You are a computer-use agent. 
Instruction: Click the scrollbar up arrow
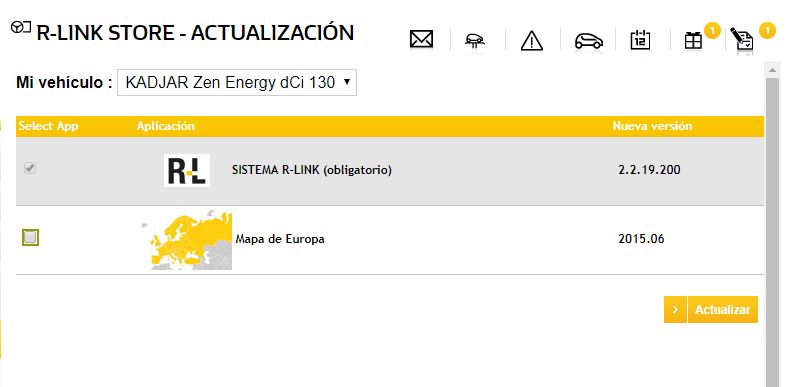[x=772, y=70]
